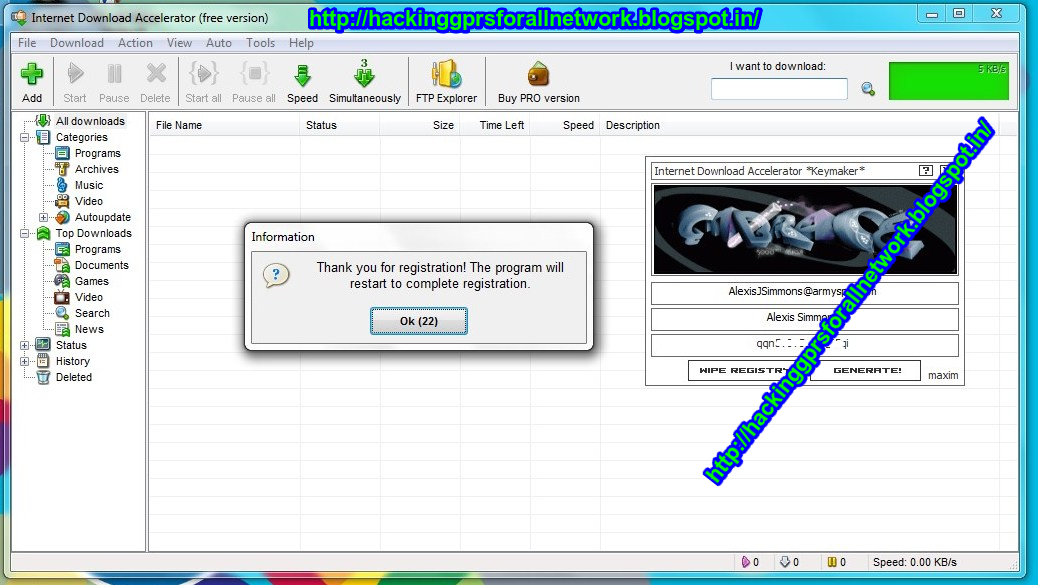Select the Top Downloads node
Image resolution: width=1038 pixels, height=585 pixels.
click(93, 233)
